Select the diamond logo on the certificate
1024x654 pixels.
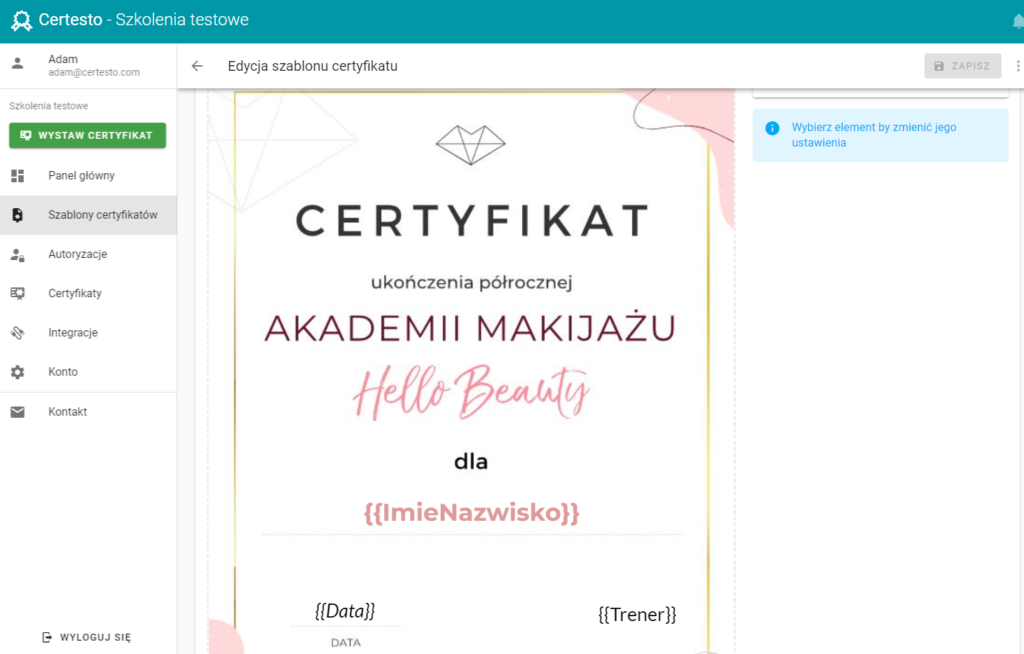pyautogui.click(x=471, y=144)
